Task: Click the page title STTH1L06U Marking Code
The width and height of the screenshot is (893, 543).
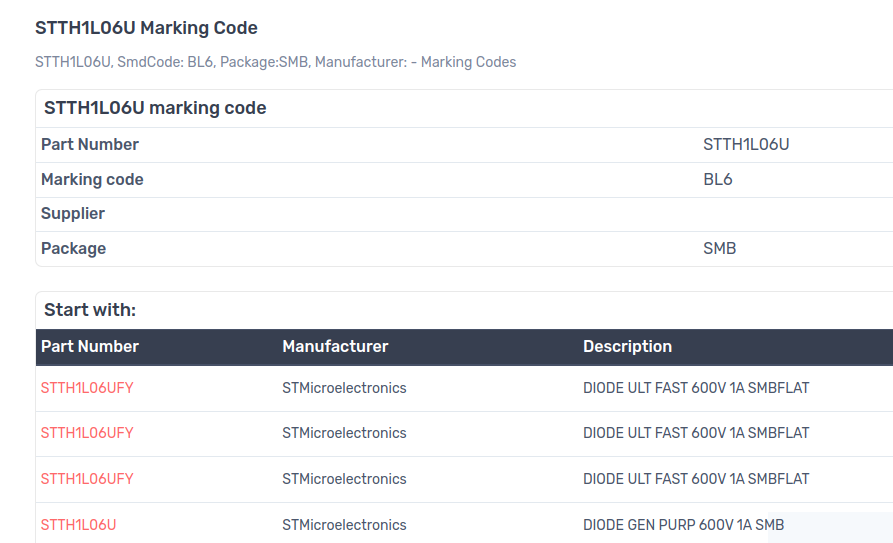Action: point(146,28)
